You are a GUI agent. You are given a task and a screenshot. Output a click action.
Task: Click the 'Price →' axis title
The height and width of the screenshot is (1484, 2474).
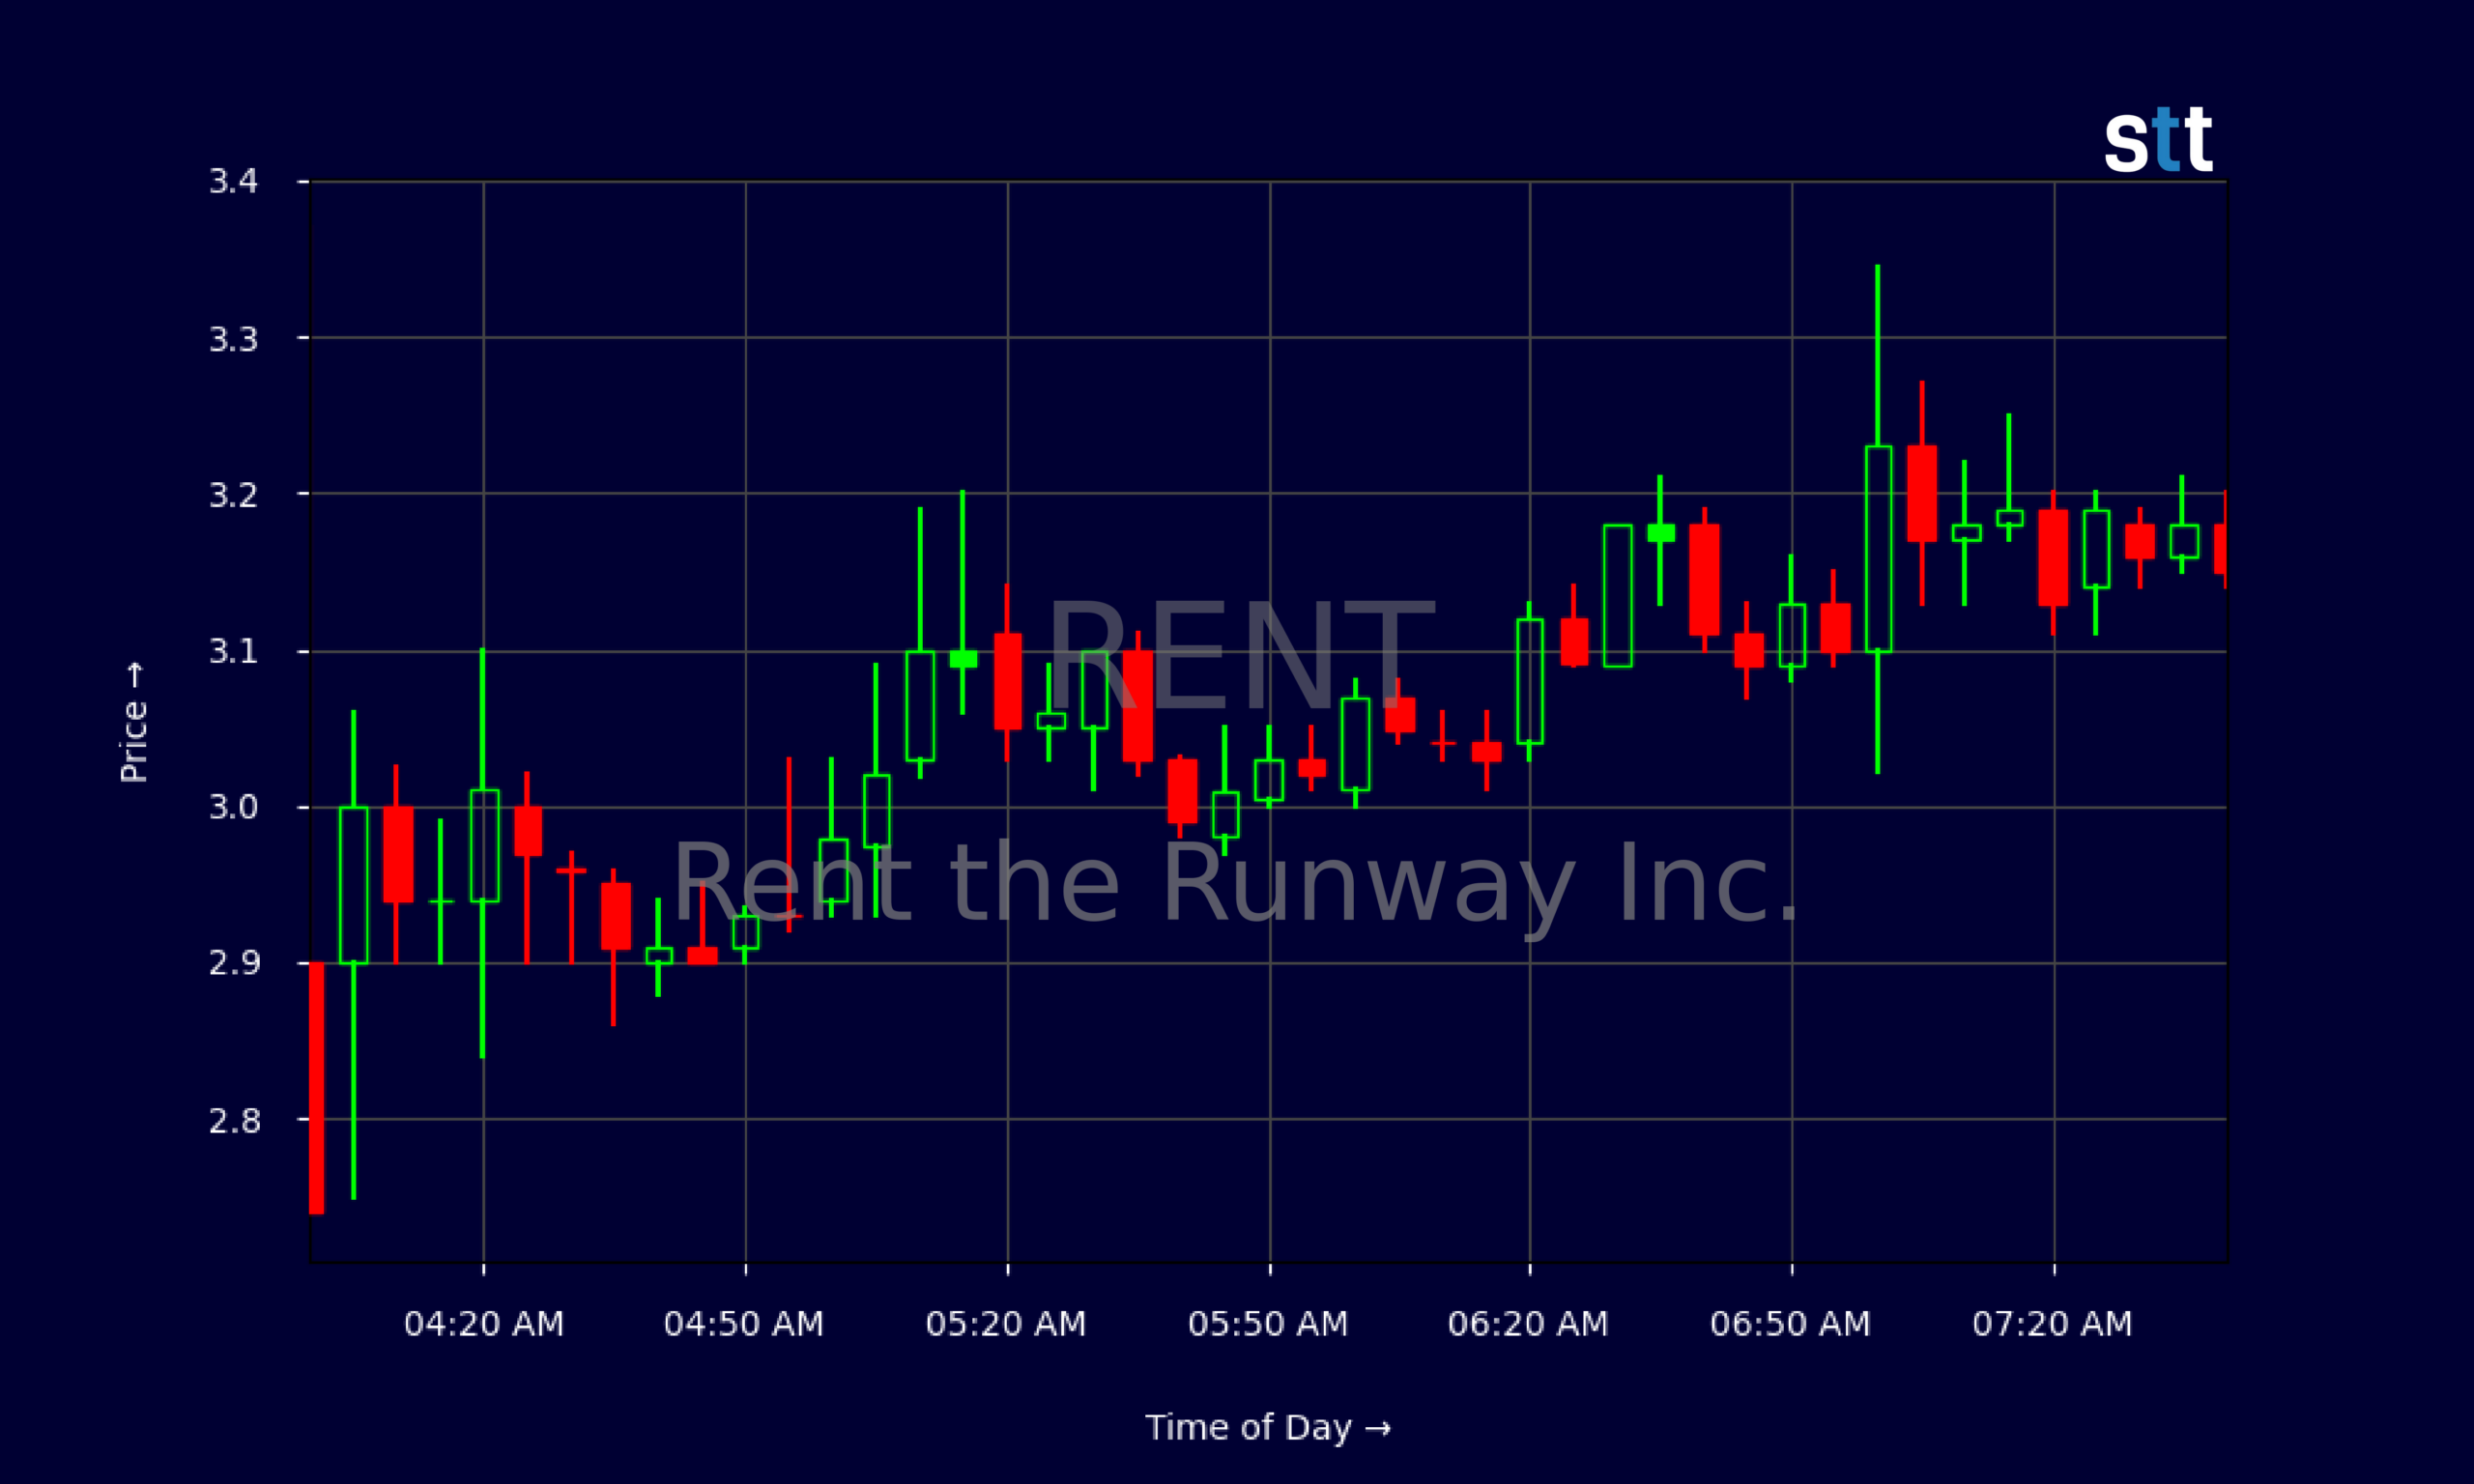pos(134,722)
